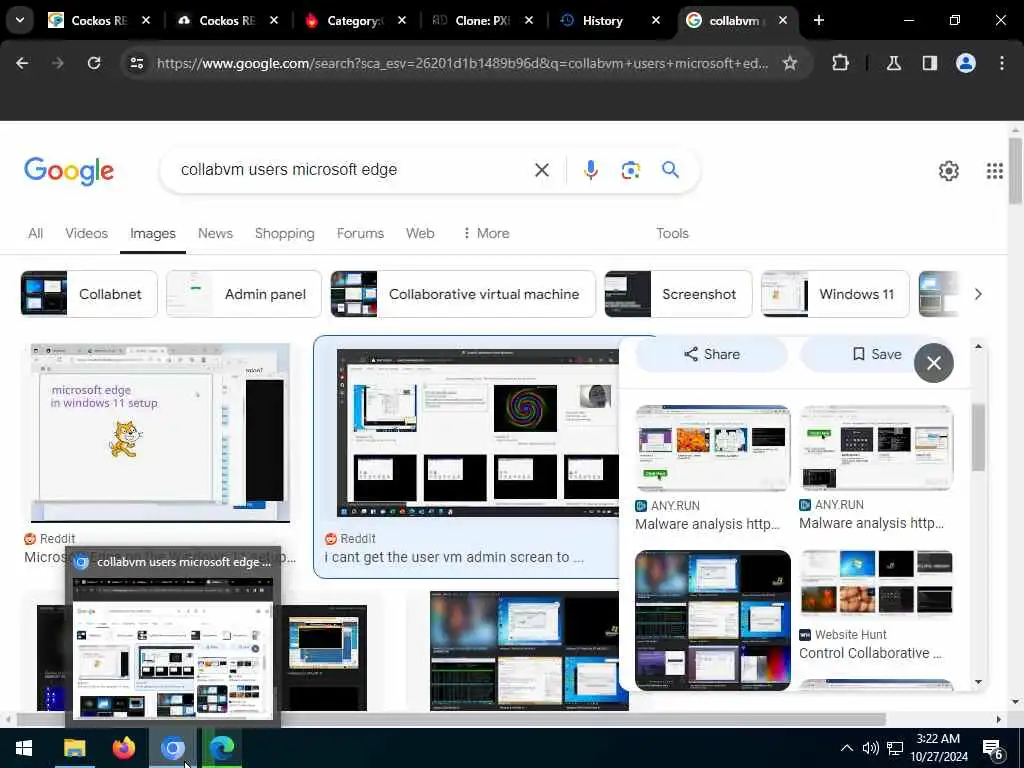Switch to News search results
This screenshot has height=768, width=1024.
tap(215, 233)
